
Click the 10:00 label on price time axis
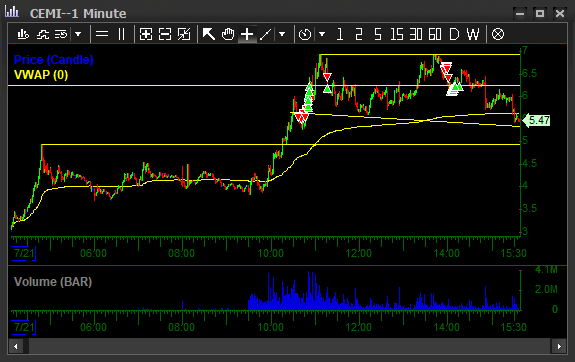[271, 253]
